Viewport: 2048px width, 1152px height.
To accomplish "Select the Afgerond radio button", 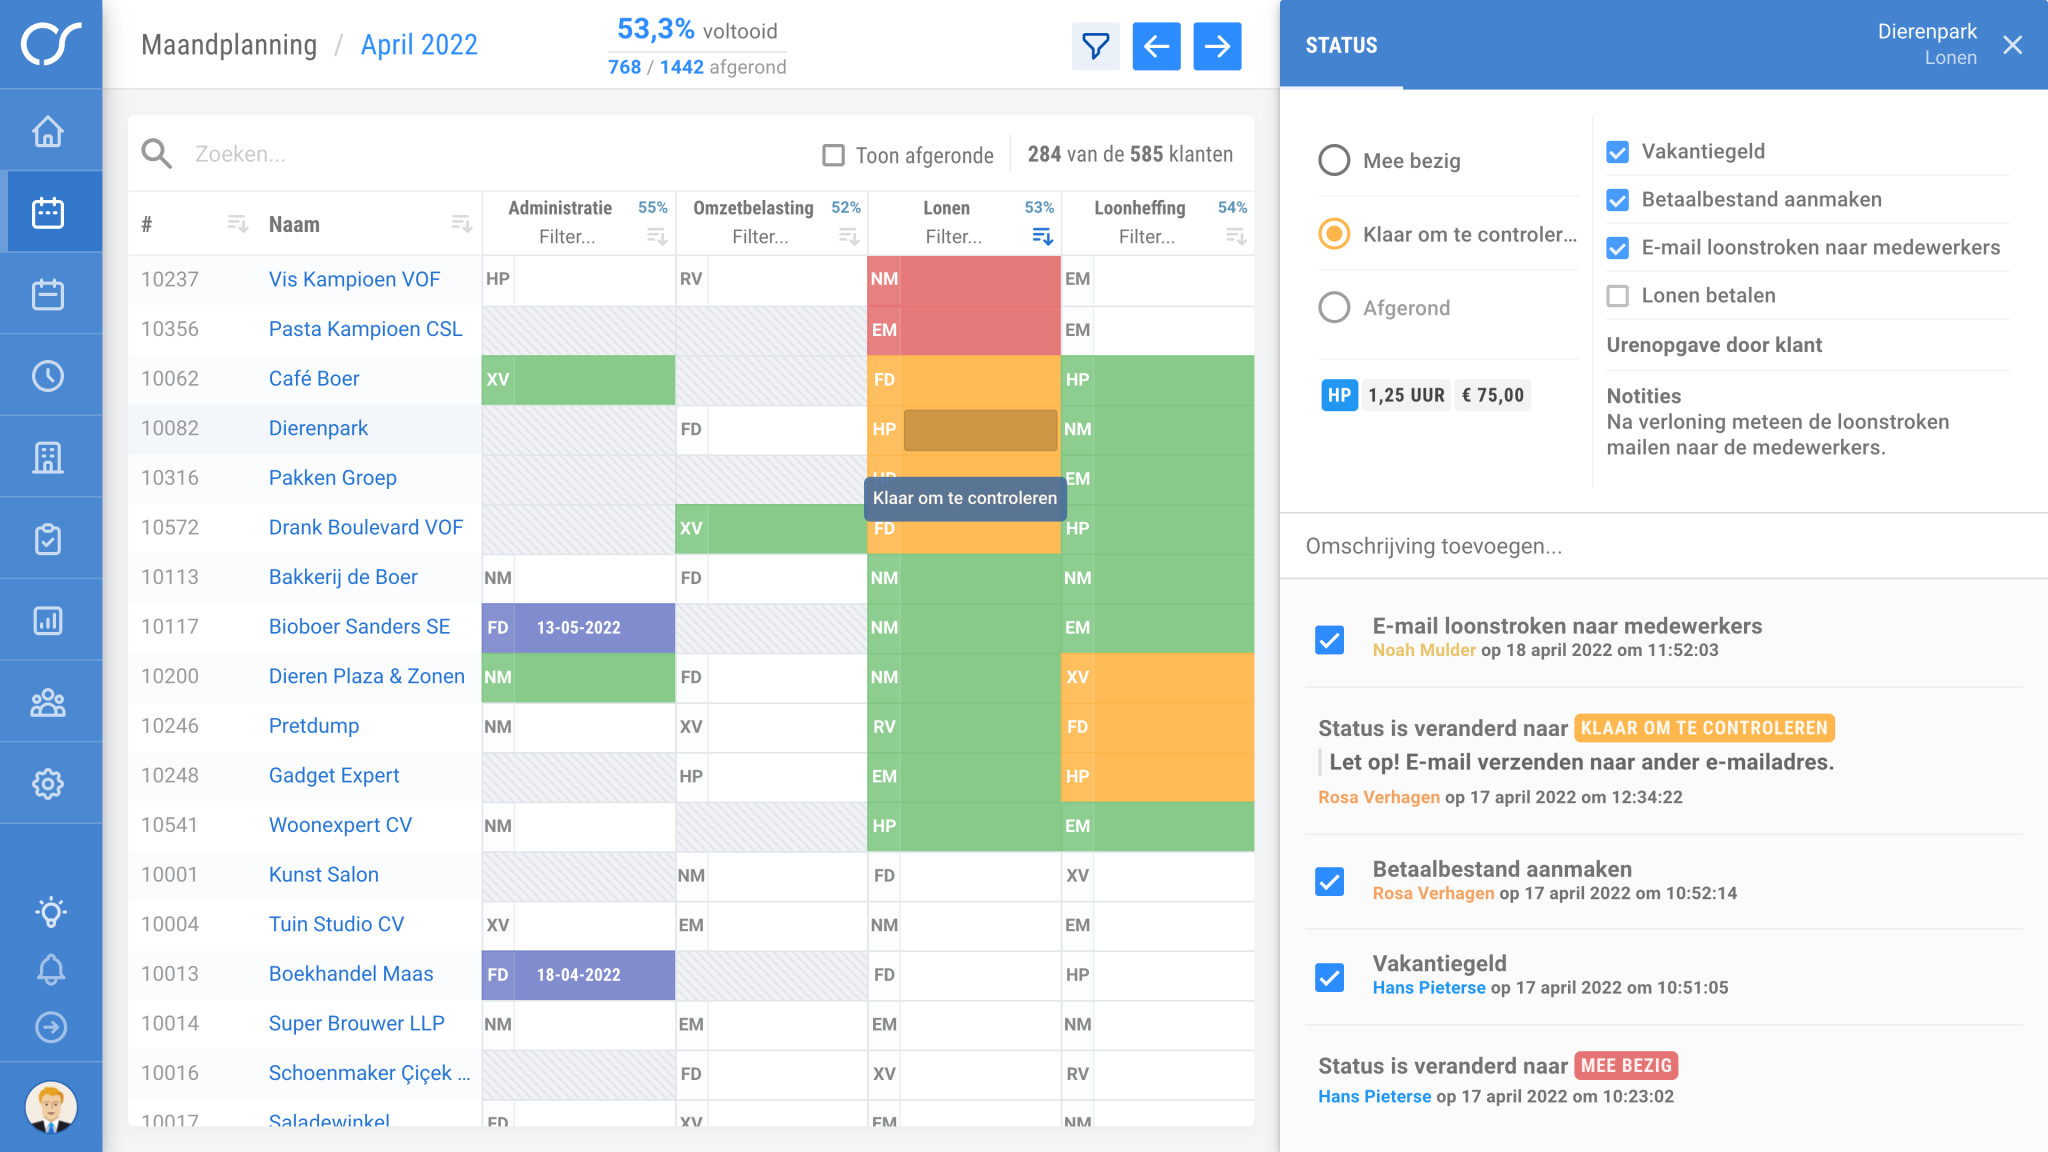I will [1334, 308].
